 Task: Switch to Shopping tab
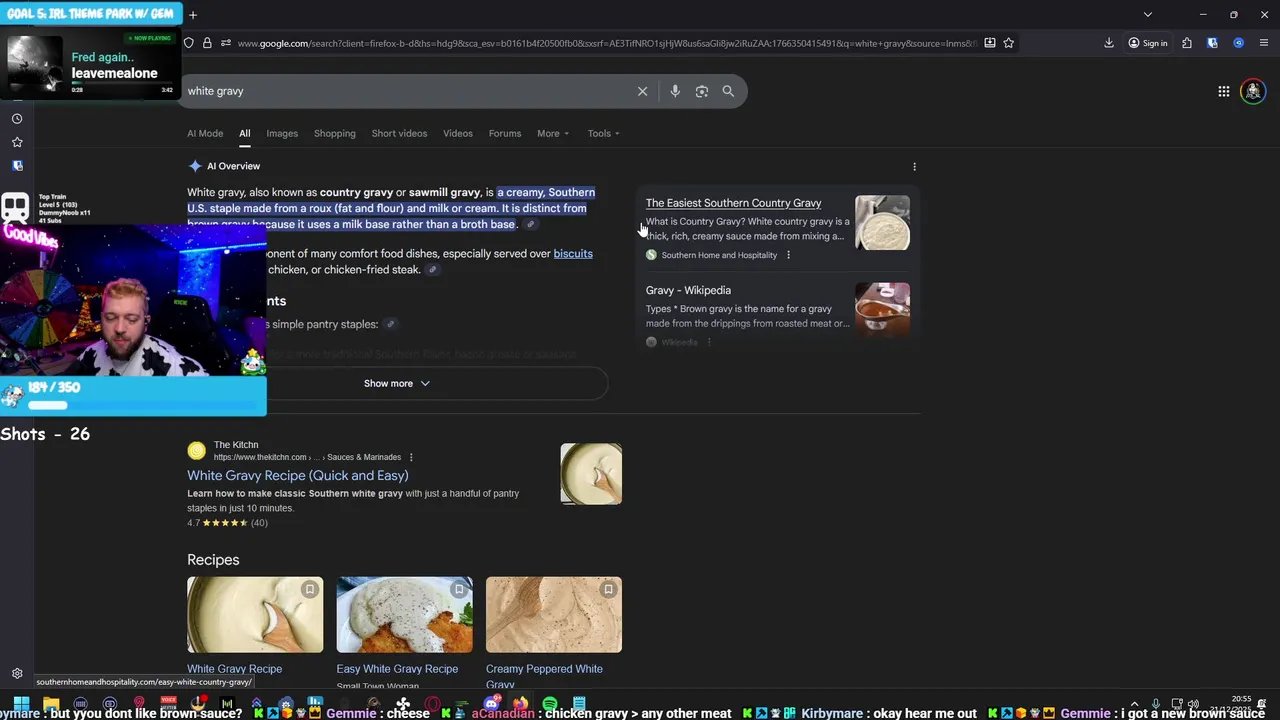click(x=335, y=133)
